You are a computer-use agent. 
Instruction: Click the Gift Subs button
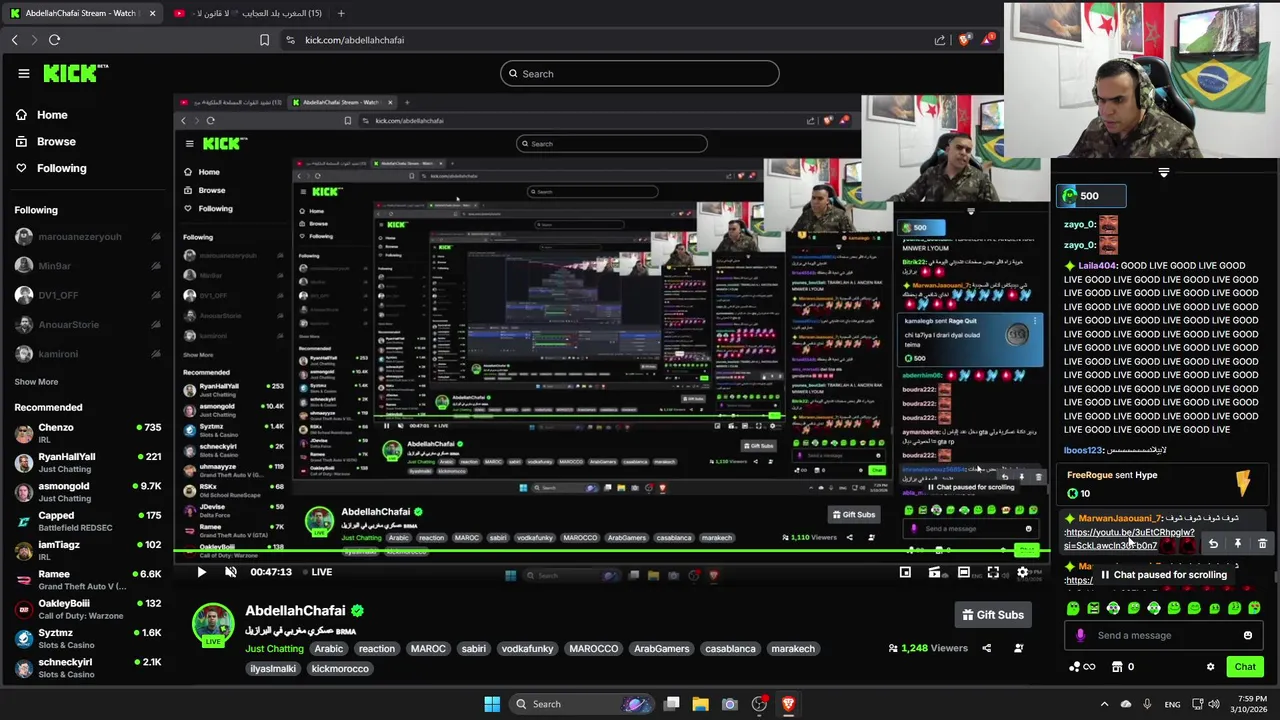click(993, 615)
